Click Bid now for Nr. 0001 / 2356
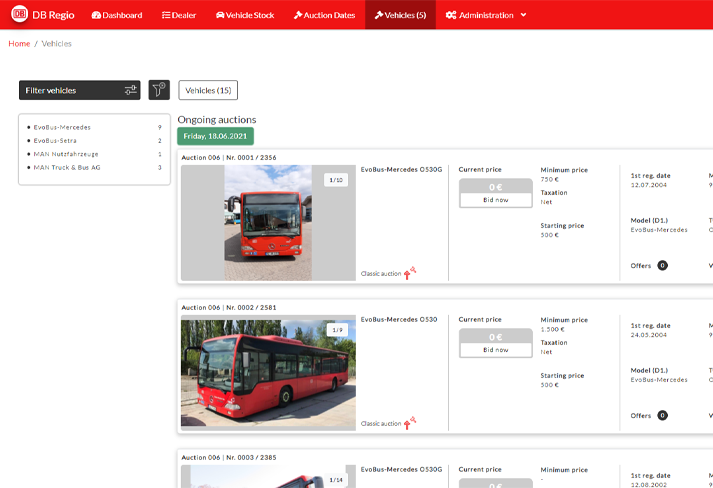 point(496,200)
